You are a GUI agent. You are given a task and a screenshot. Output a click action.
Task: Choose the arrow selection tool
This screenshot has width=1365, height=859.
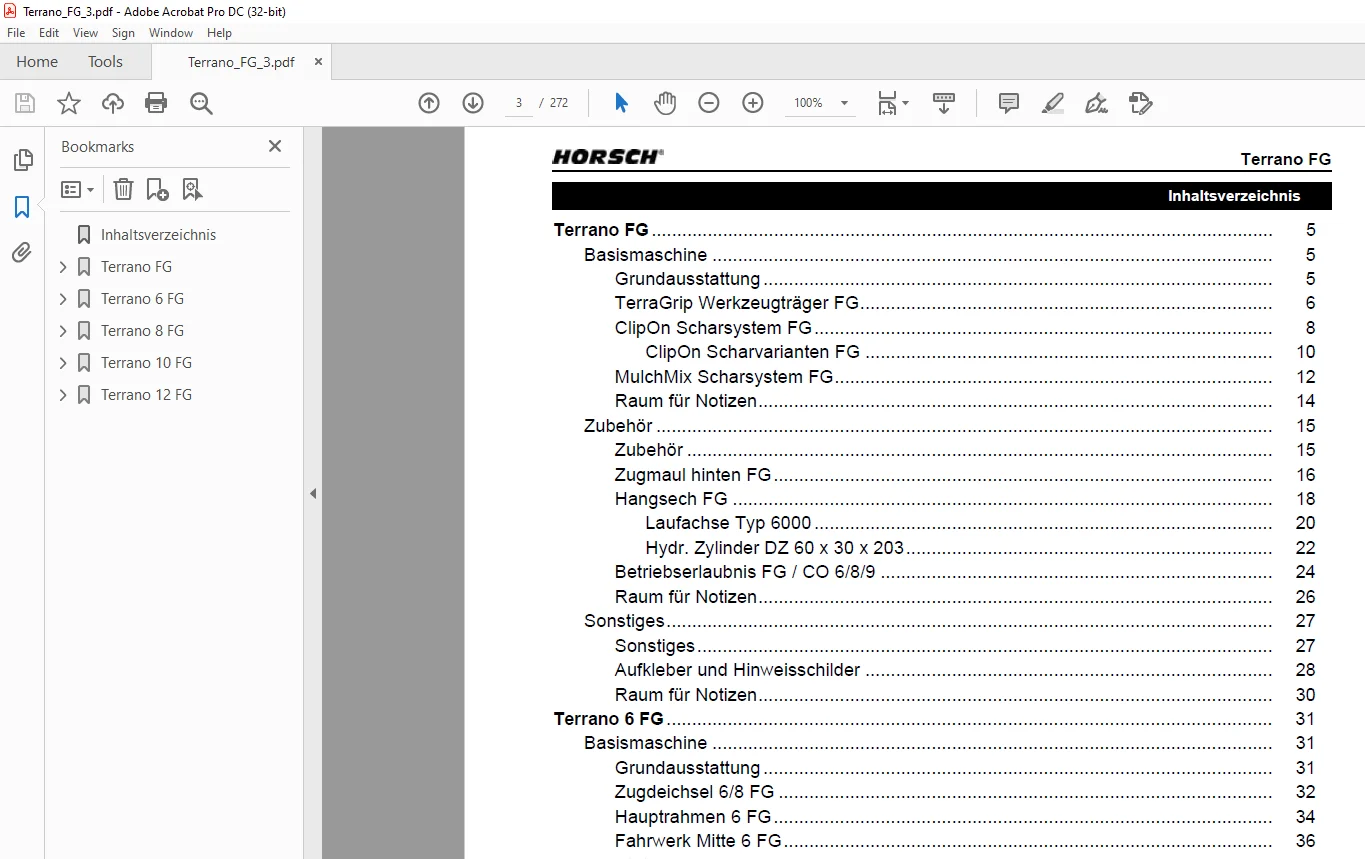[x=621, y=103]
